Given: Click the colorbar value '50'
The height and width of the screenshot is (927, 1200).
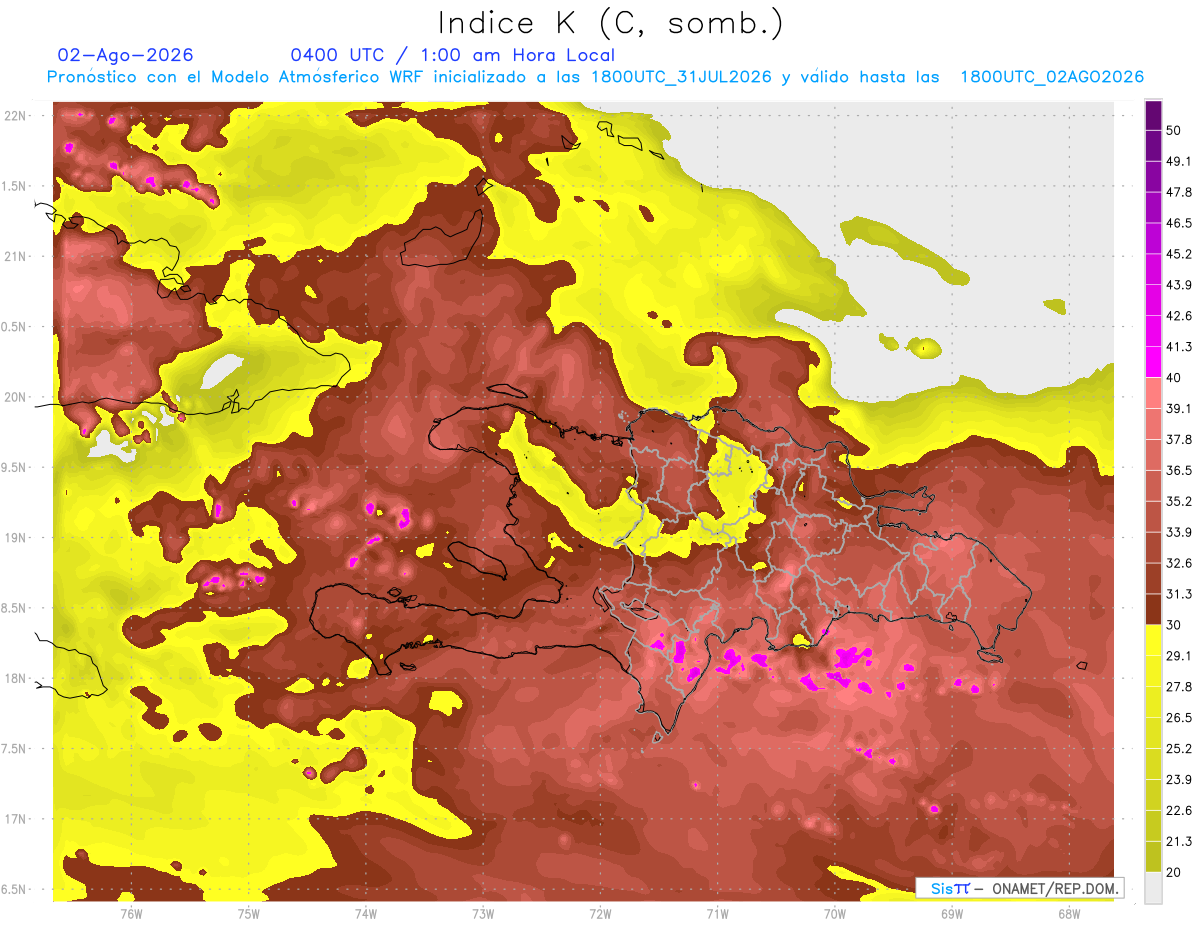Looking at the screenshot, I should [1174, 131].
